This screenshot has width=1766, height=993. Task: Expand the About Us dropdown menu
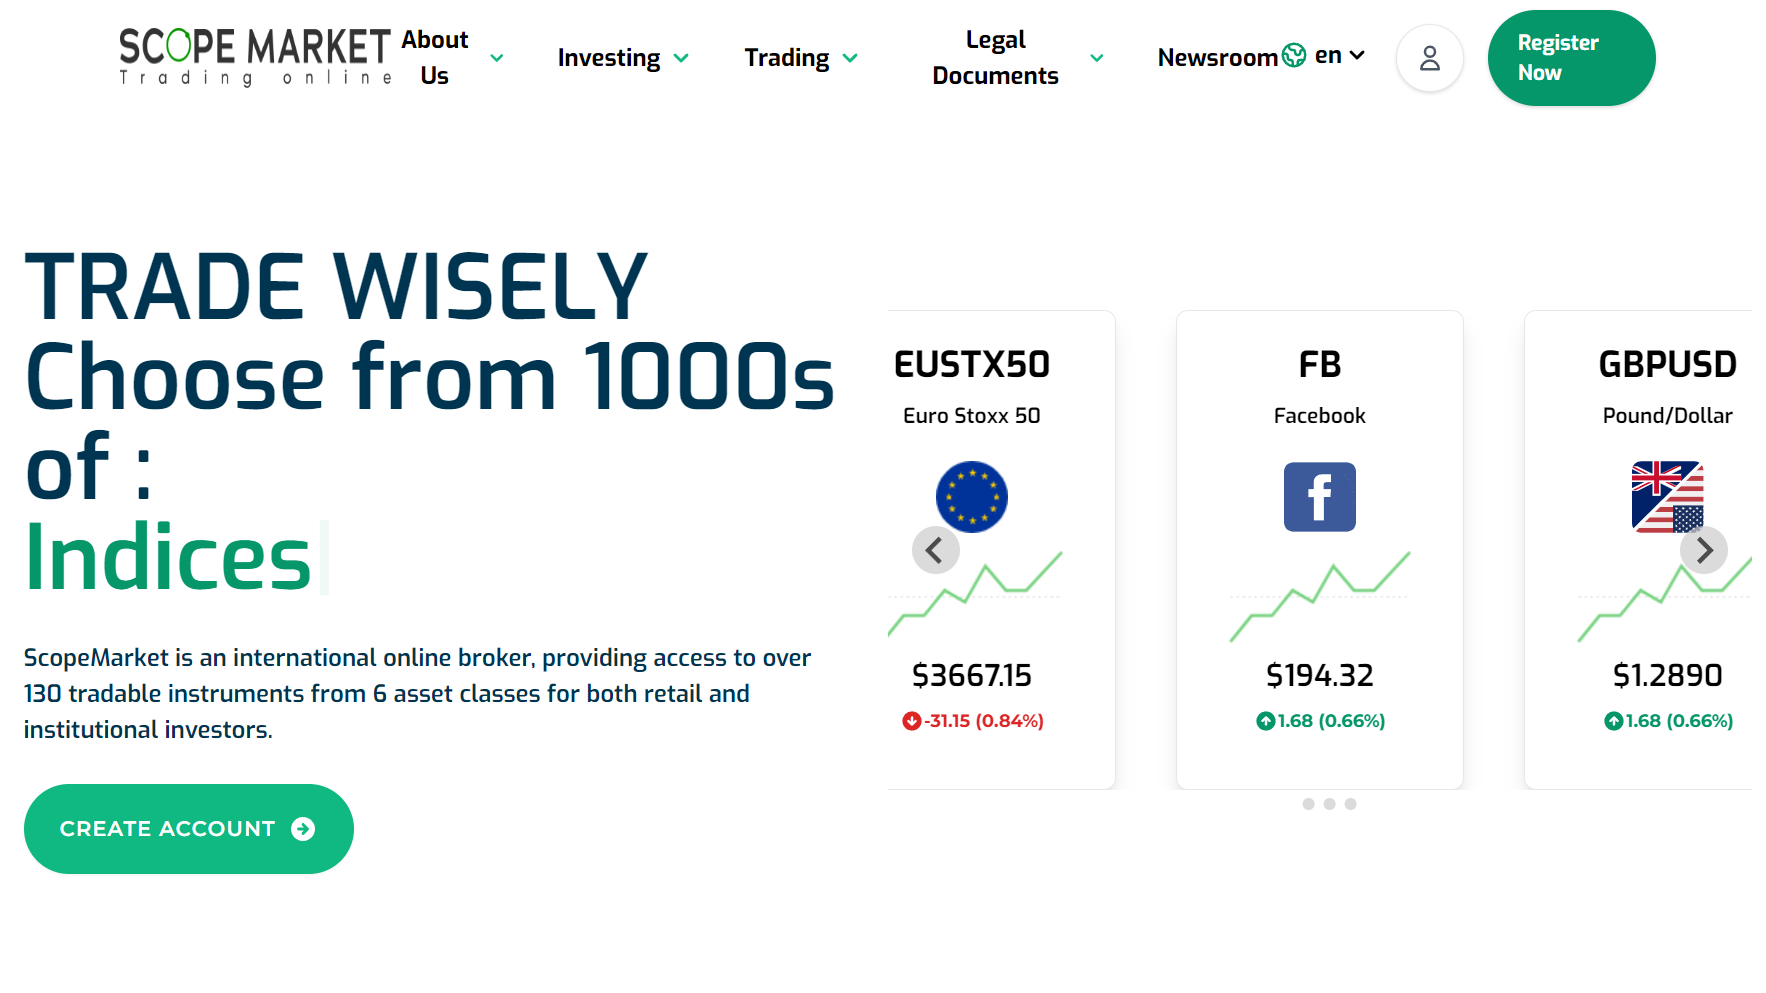(x=452, y=58)
